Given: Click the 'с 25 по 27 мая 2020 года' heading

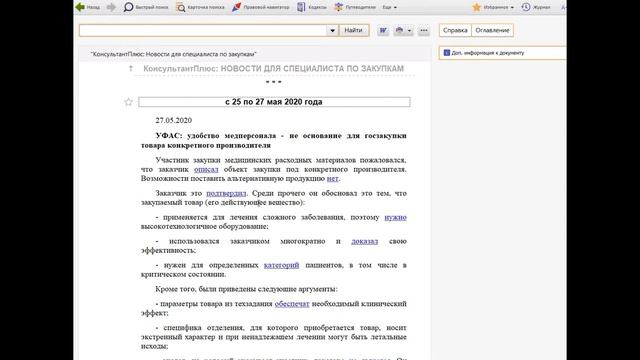Looking at the screenshot, I should tap(274, 102).
